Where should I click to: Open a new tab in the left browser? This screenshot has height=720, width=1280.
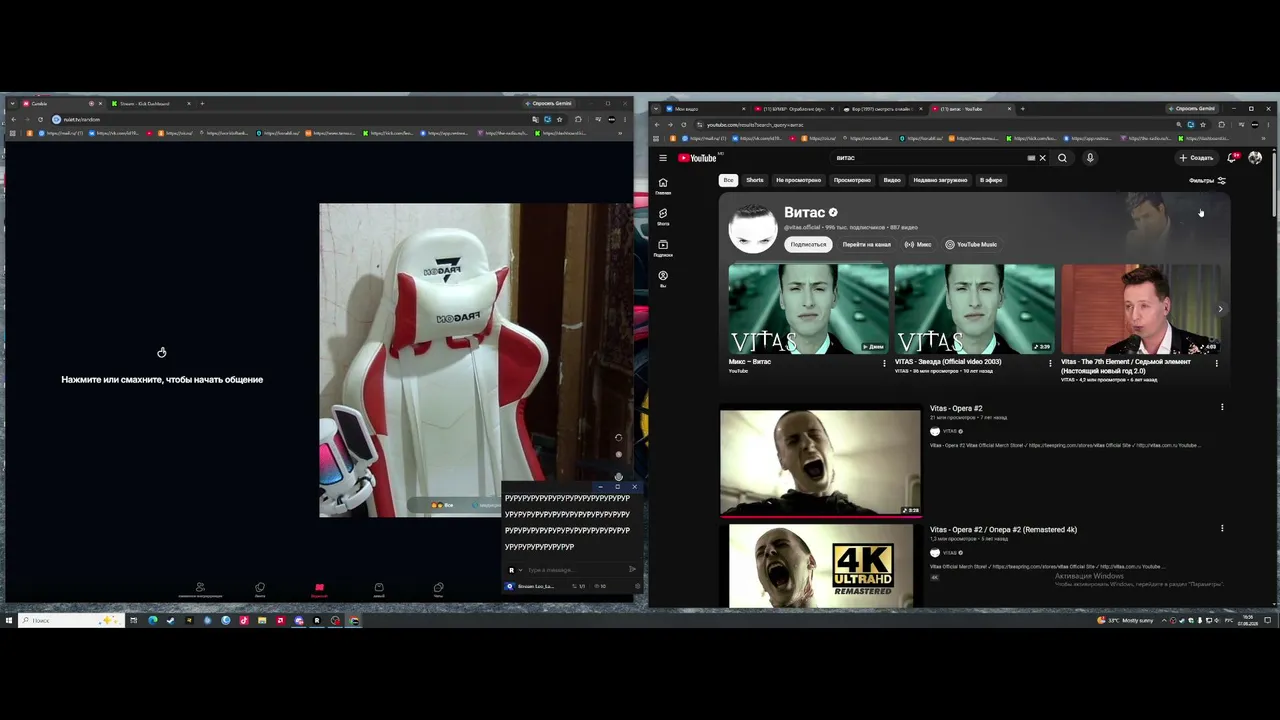pos(202,103)
